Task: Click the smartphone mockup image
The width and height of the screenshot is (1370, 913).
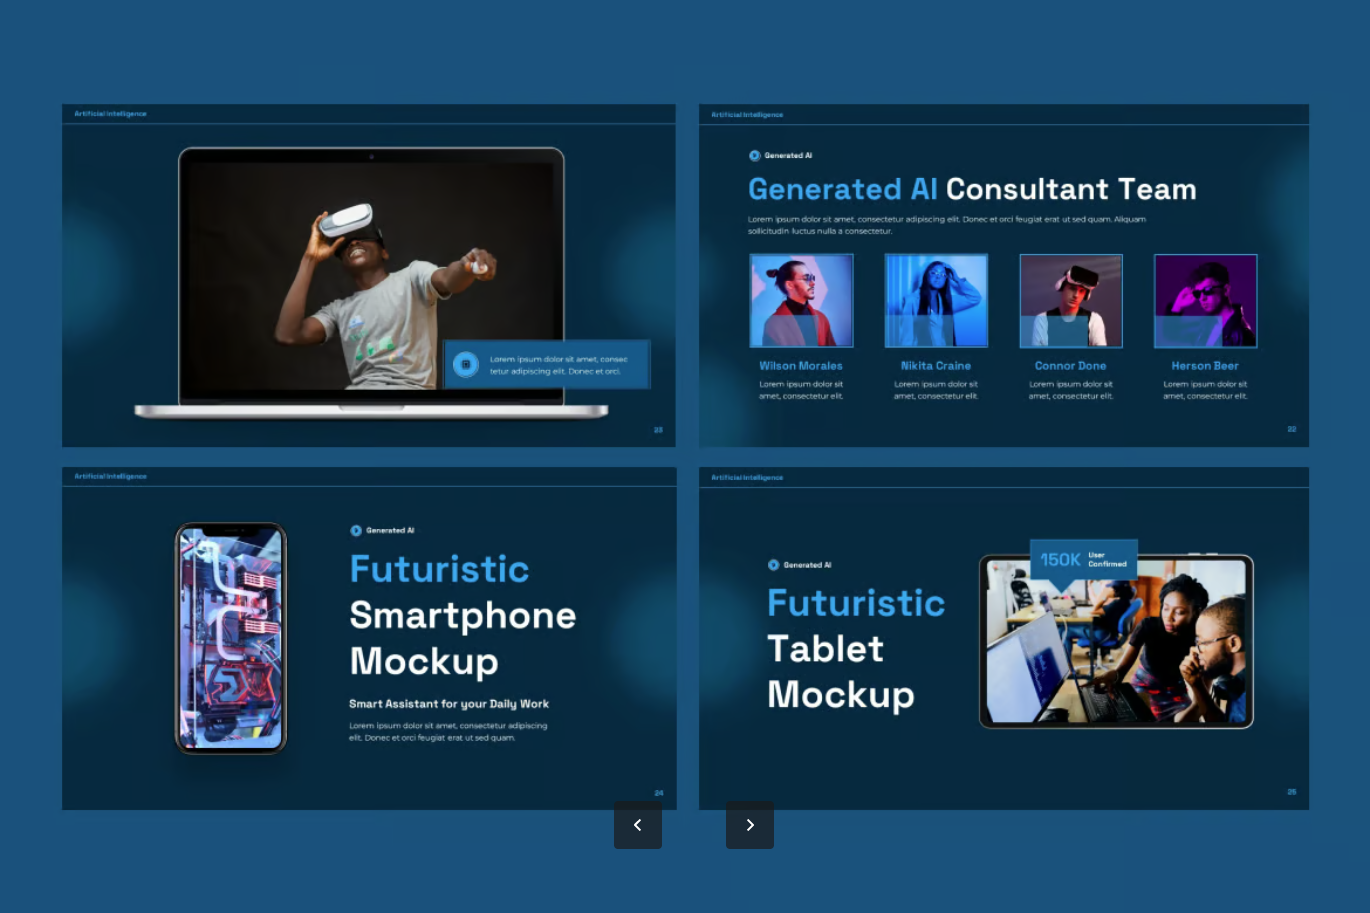Action: point(231,638)
